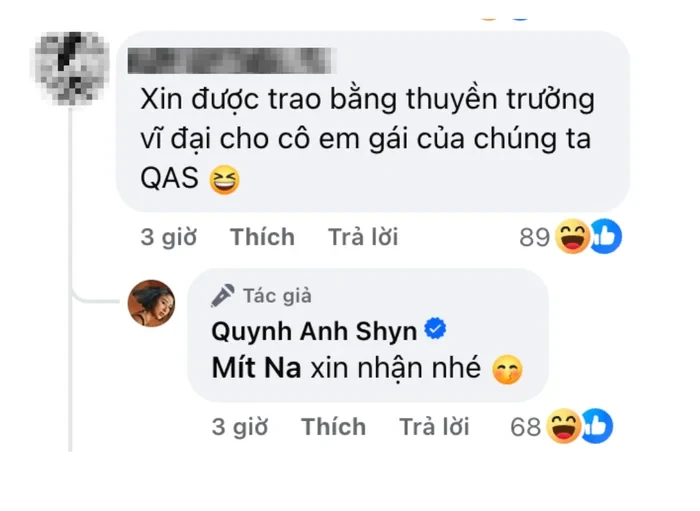Screen dimensions: 700x511
Task: Click the thumbs-up reaction icon beside 89
Action: pos(606,236)
